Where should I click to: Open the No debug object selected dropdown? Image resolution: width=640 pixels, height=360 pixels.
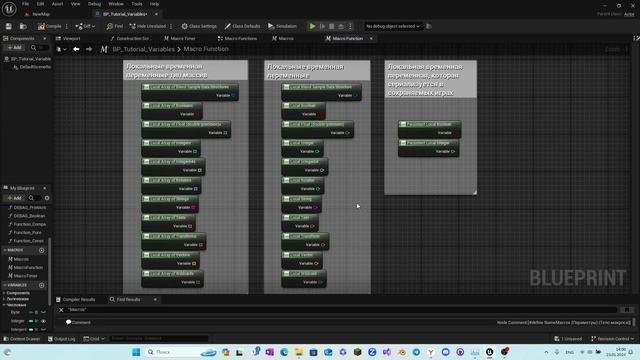(393, 26)
